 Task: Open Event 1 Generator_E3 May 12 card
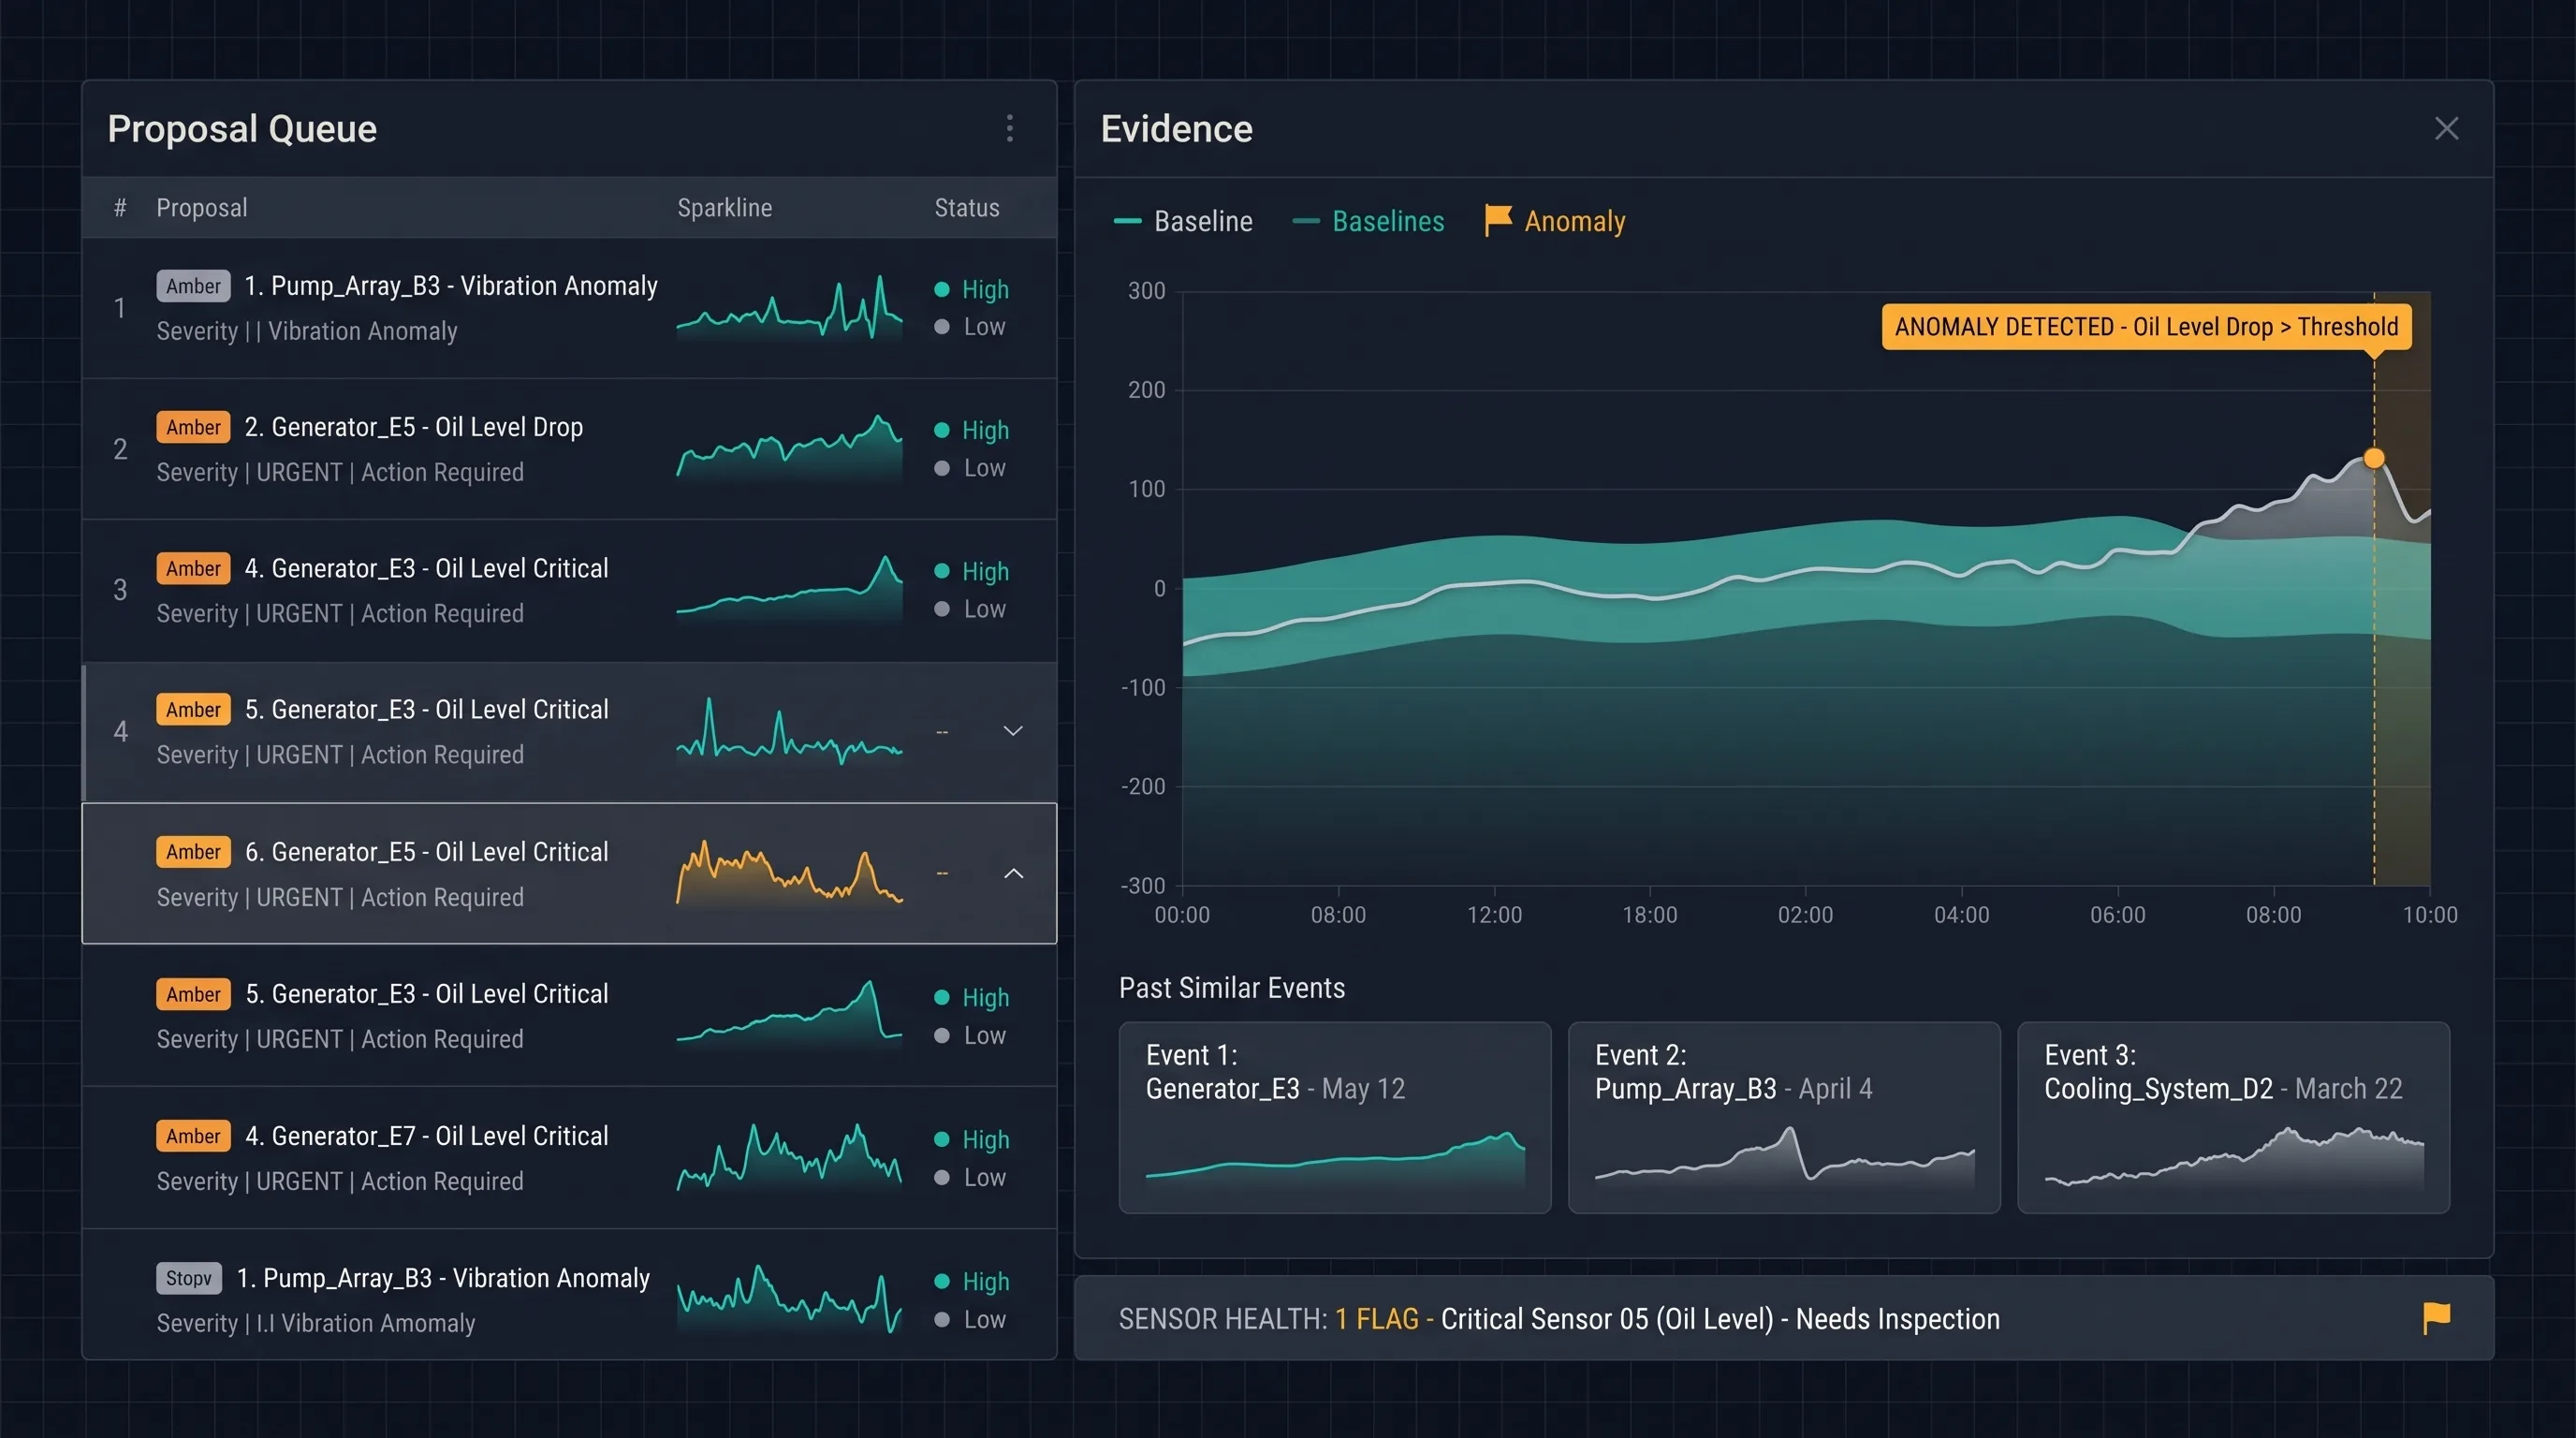pyautogui.click(x=1335, y=1117)
